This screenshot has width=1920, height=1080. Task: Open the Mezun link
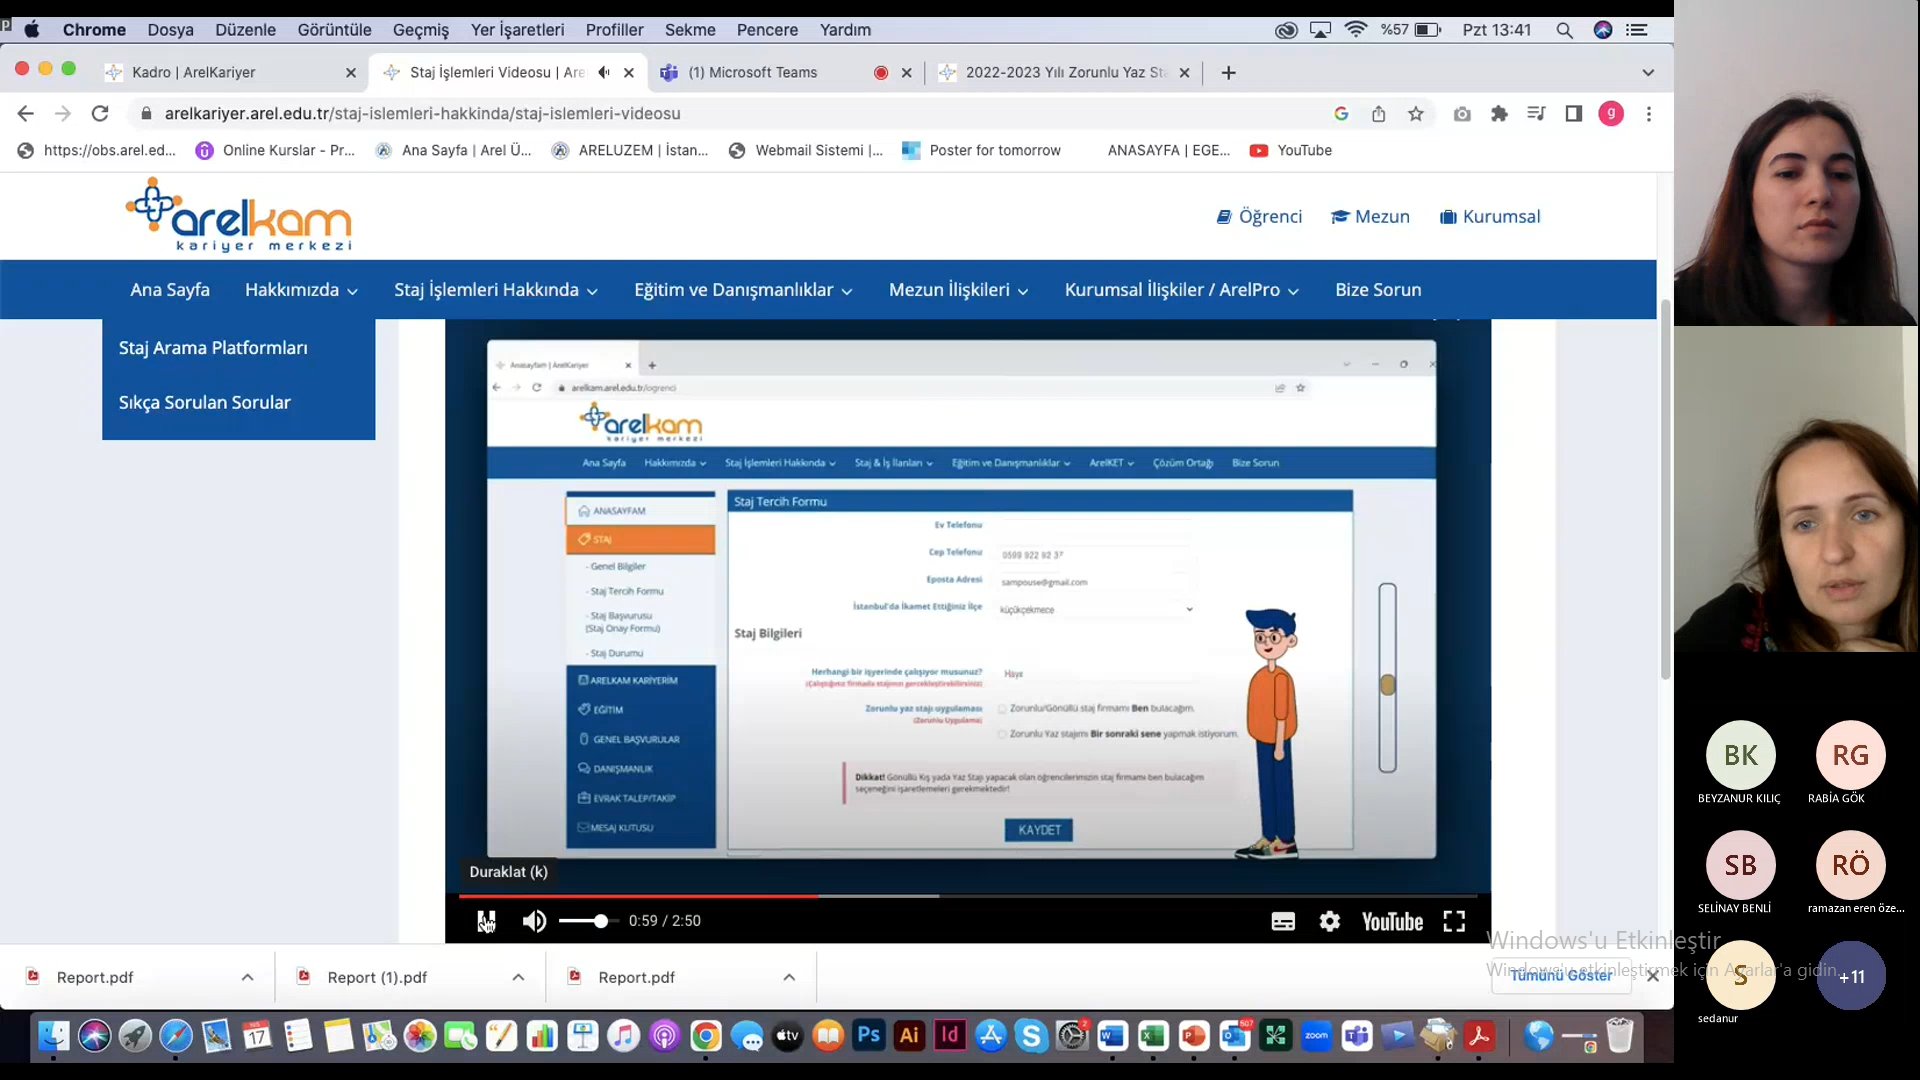pyautogui.click(x=1370, y=217)
